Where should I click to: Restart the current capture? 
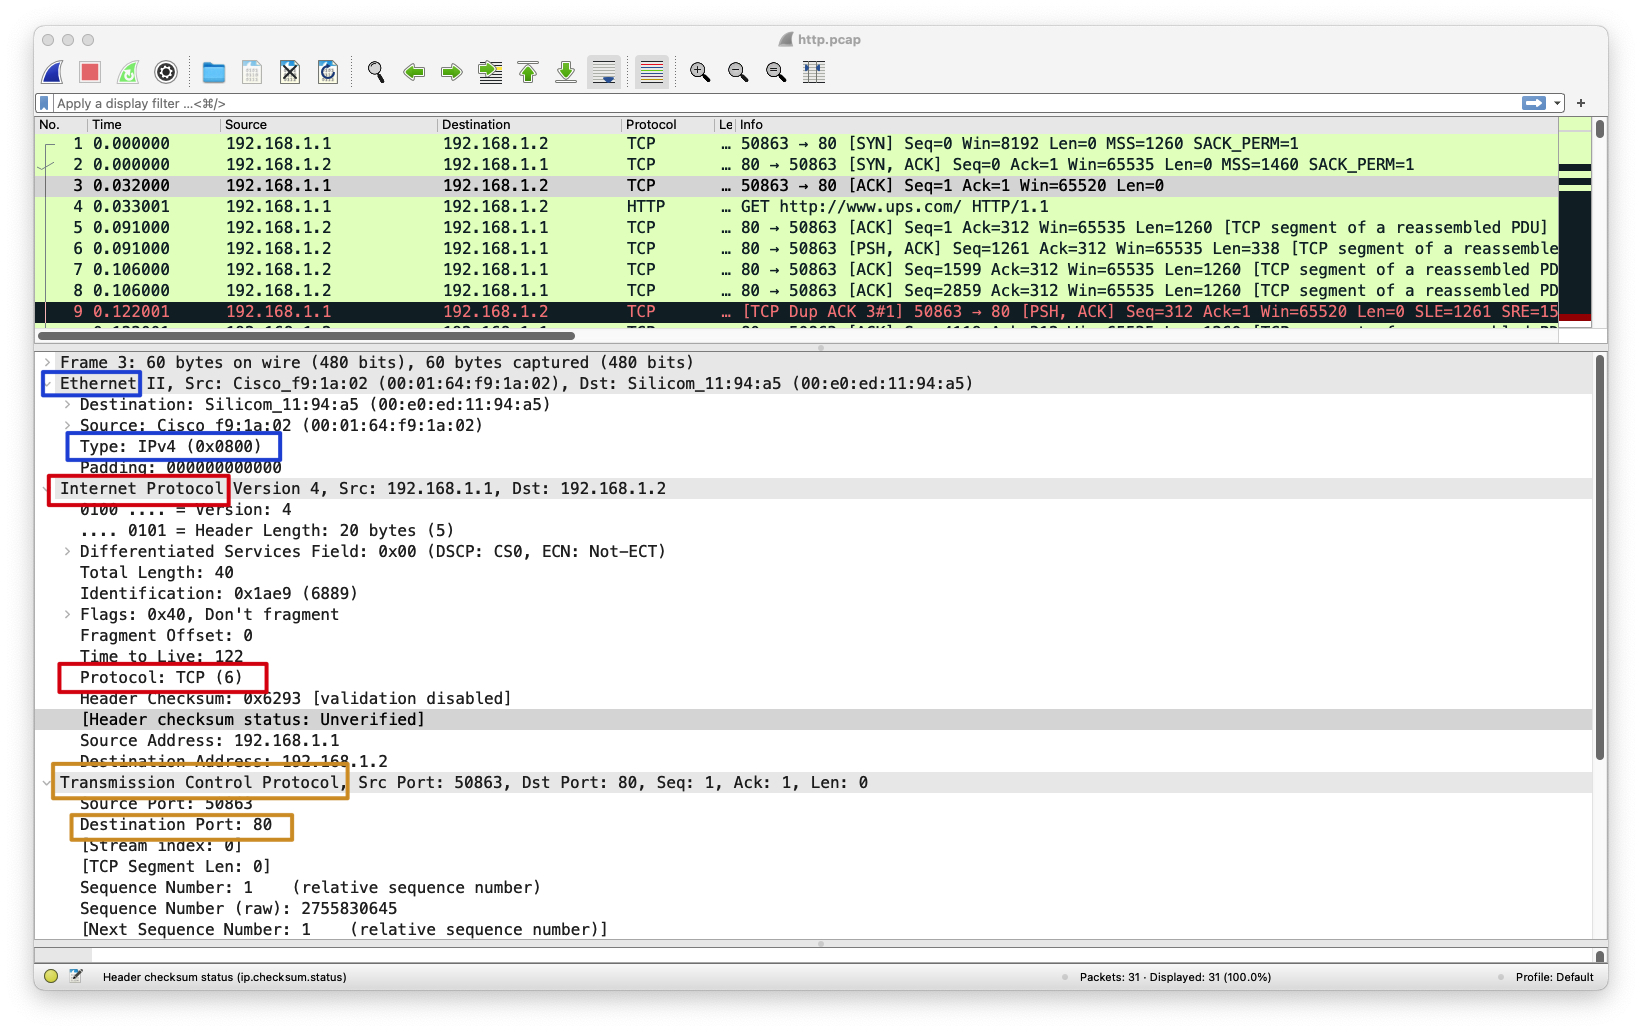point(128,71)
